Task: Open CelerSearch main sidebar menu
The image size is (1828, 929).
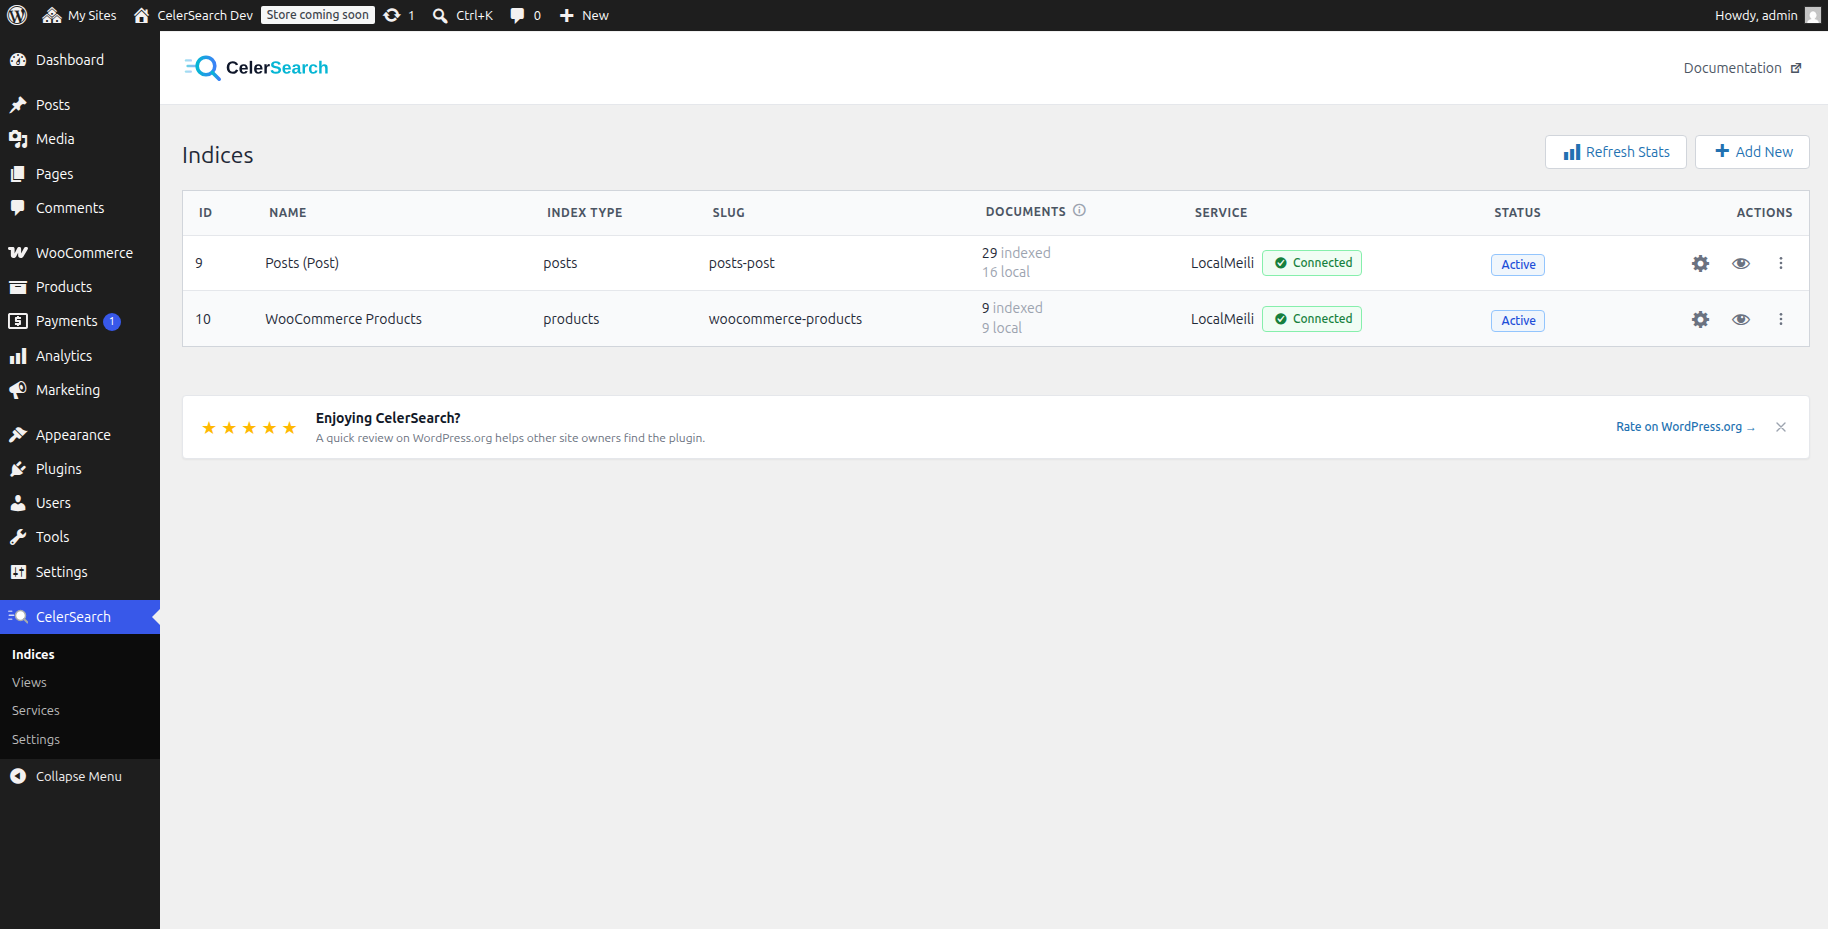Action: pos(80,617)
